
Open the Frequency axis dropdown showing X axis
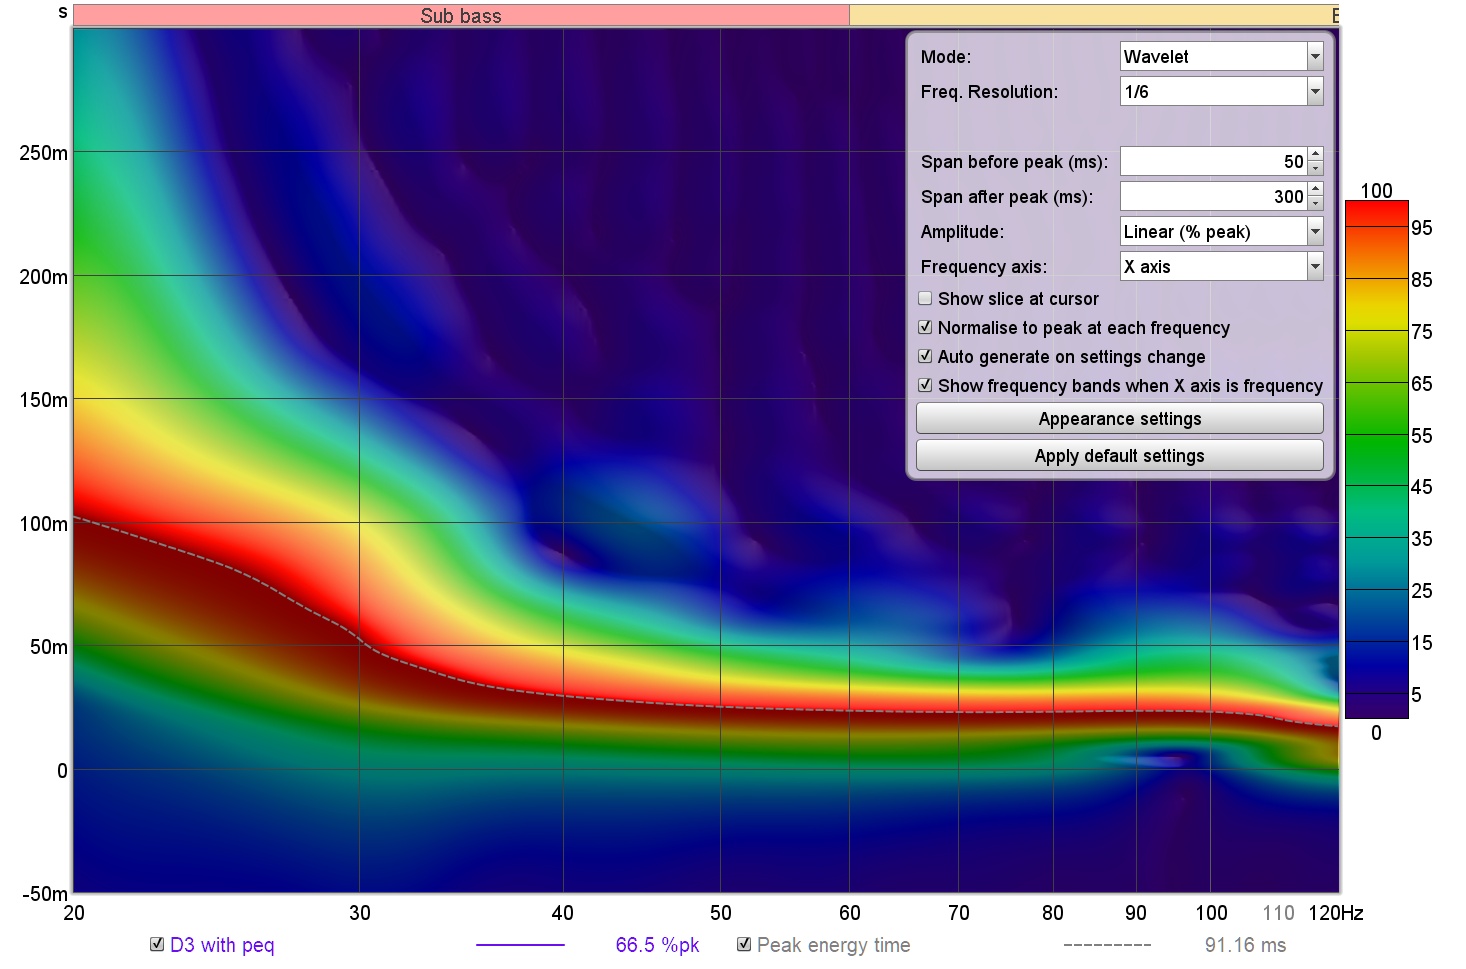click(1221, 267)
